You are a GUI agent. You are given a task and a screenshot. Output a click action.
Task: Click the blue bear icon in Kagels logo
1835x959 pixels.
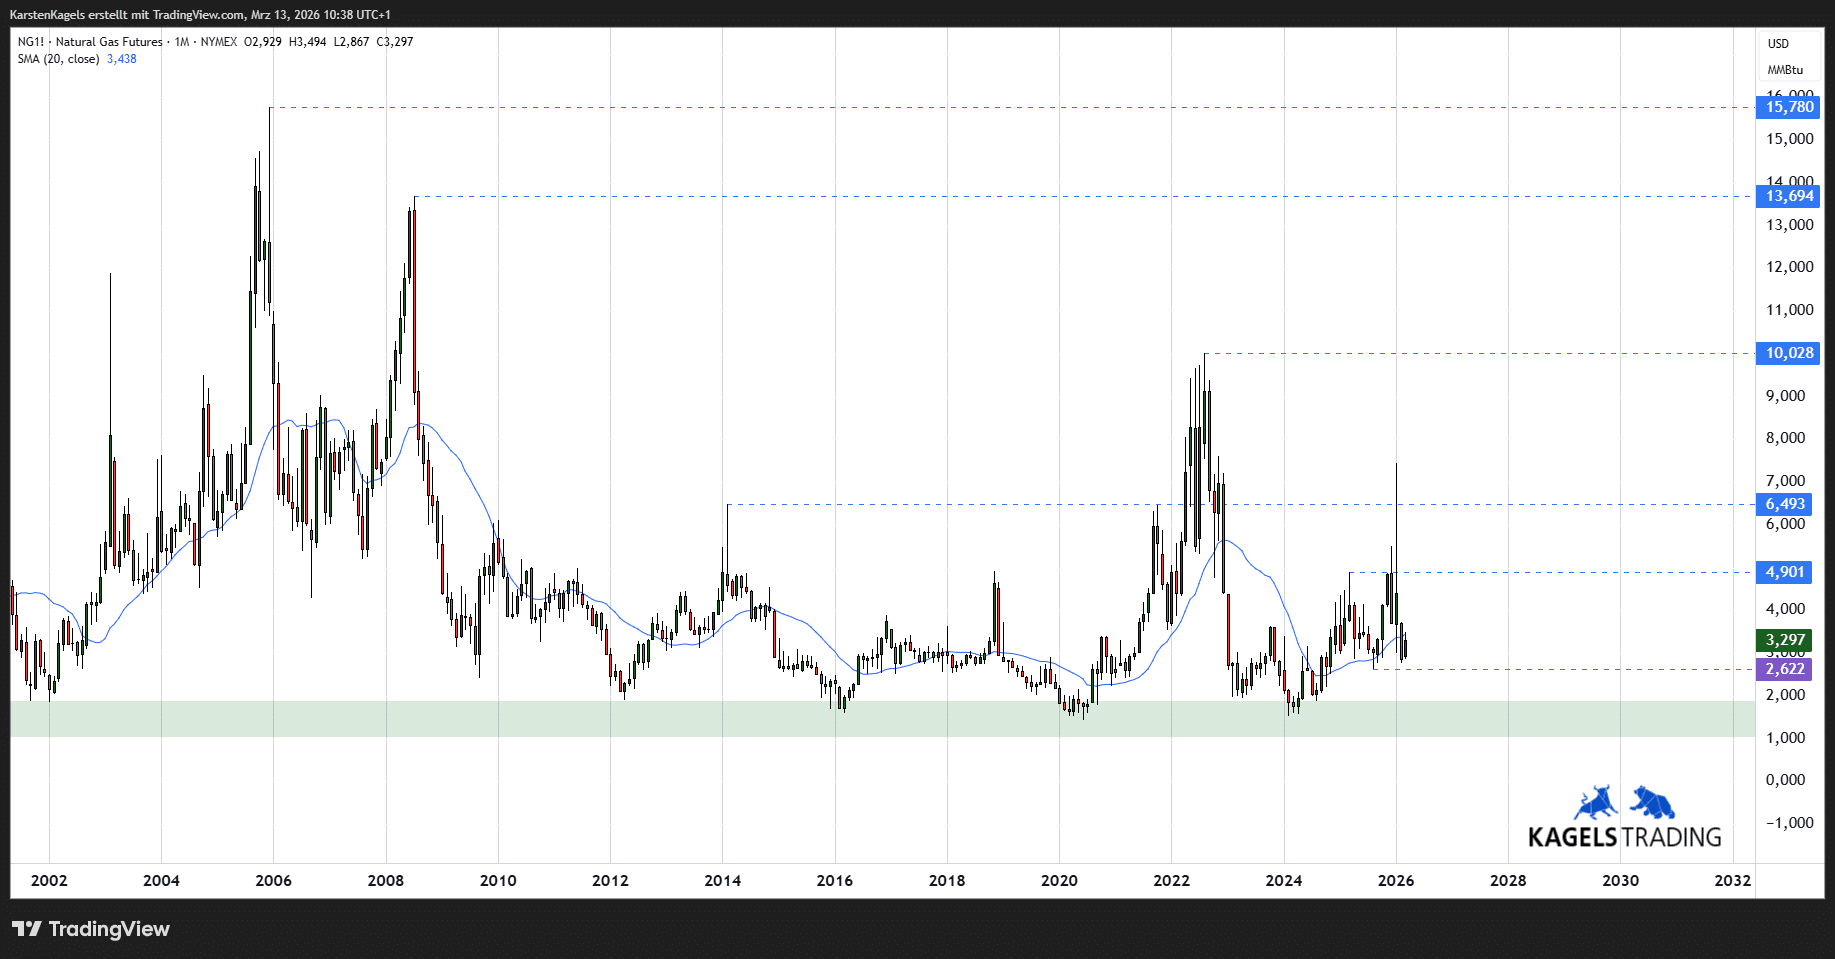(1653, 802)
